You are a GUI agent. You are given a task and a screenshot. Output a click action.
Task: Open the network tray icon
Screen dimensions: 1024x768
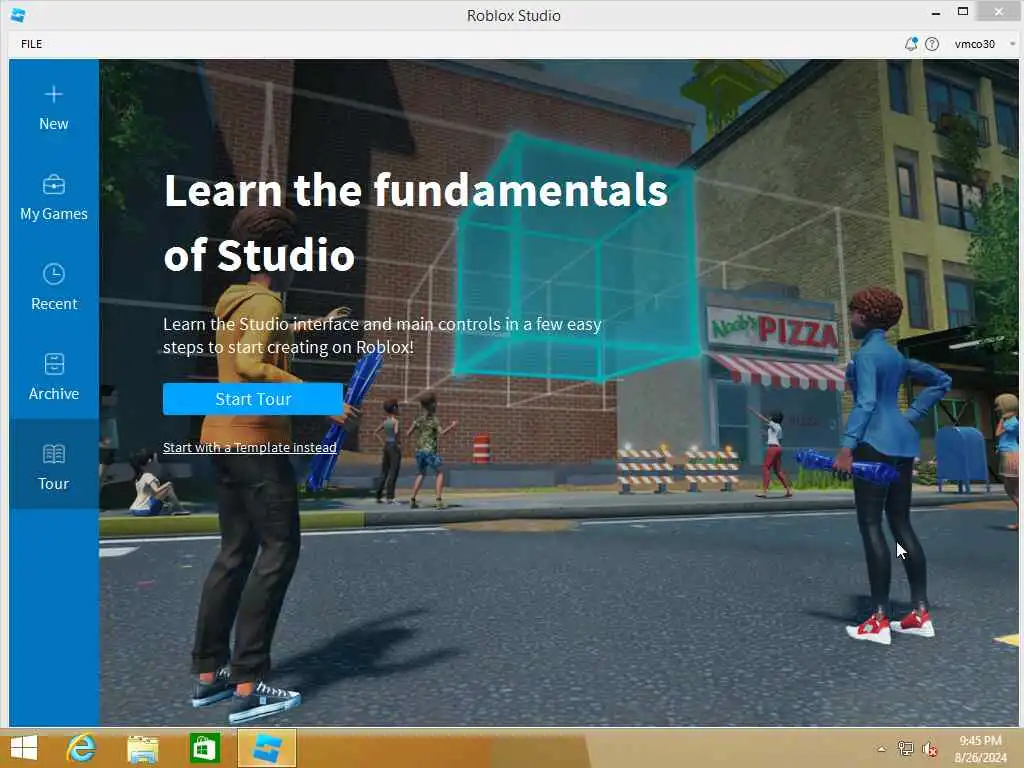(x=905, y=749)
